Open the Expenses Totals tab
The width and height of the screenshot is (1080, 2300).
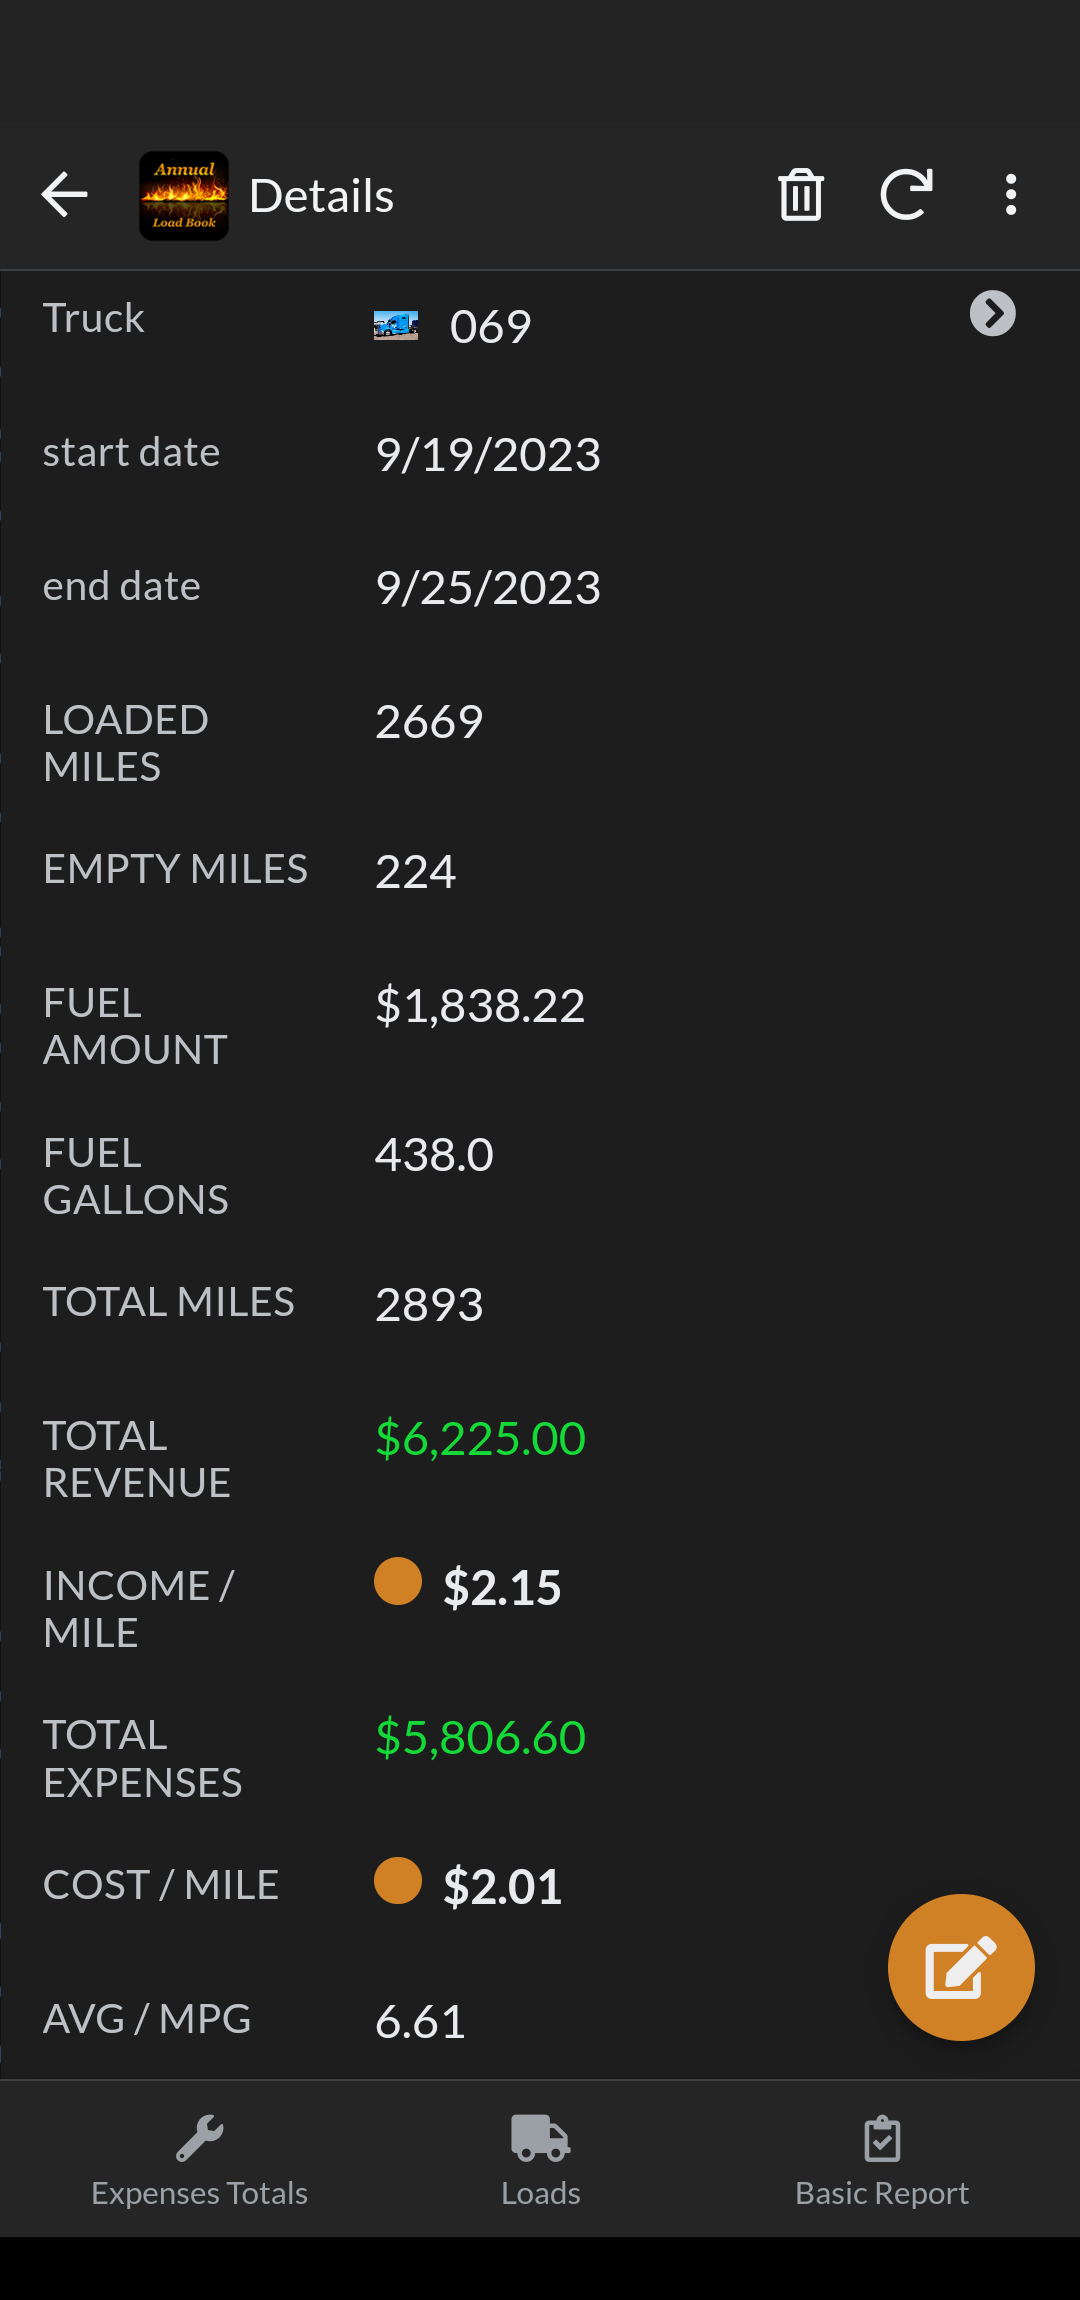click(x=200, y=2160)
